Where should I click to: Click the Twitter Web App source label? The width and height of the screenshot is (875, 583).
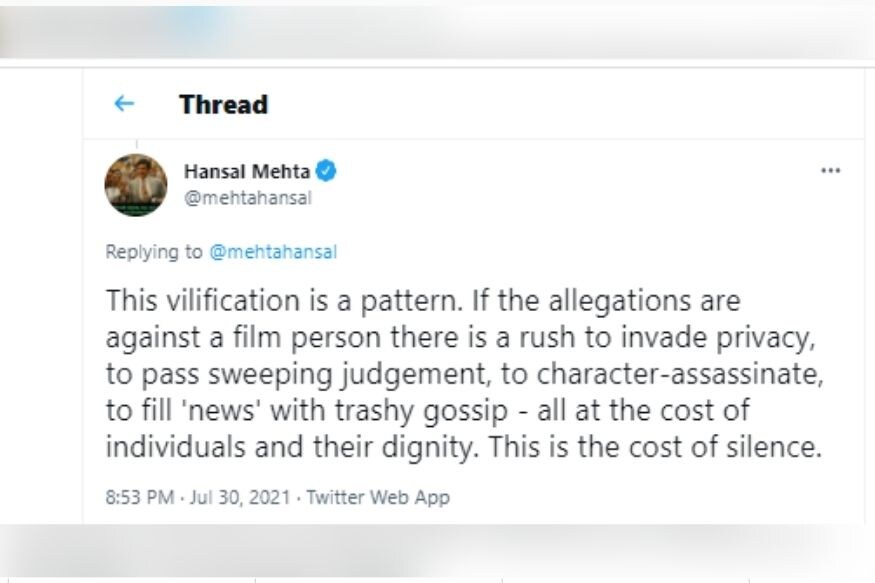(x=378, y=497)
